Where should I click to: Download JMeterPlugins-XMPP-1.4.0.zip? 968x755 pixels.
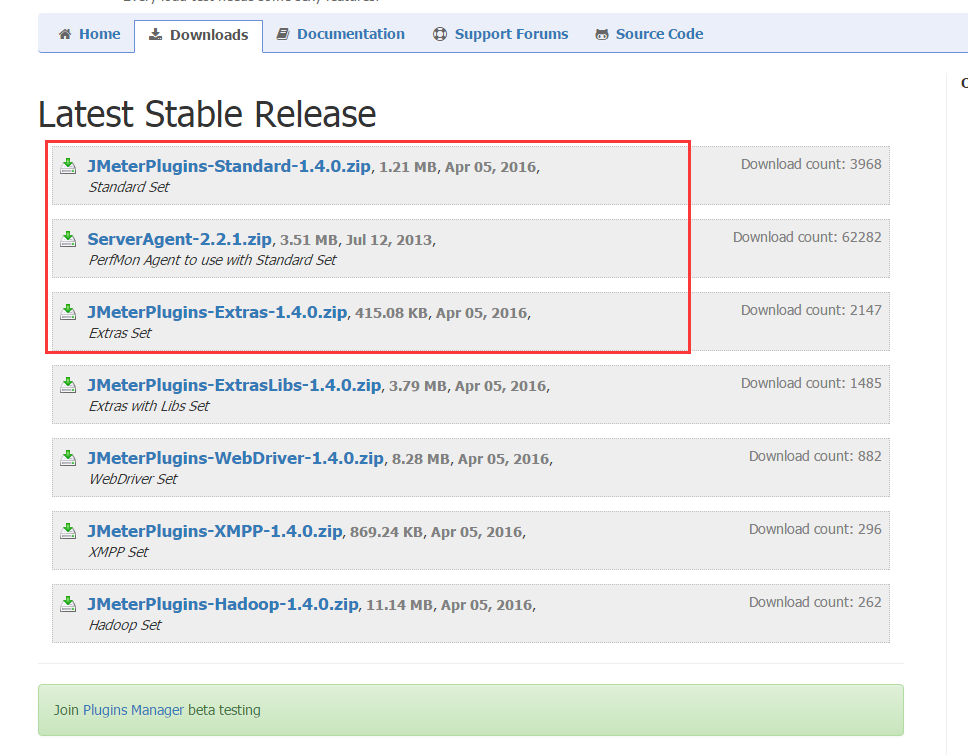(215, 531)
